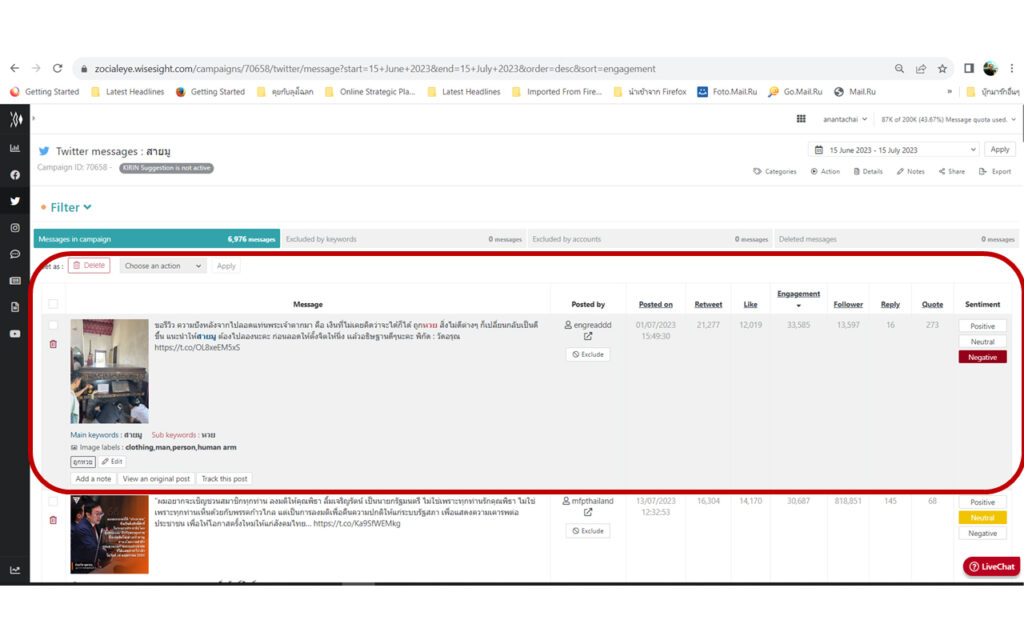The image size is (1024, 640).
Task: Share this page via the address bar share icon
Action: [x=921, y=69]
